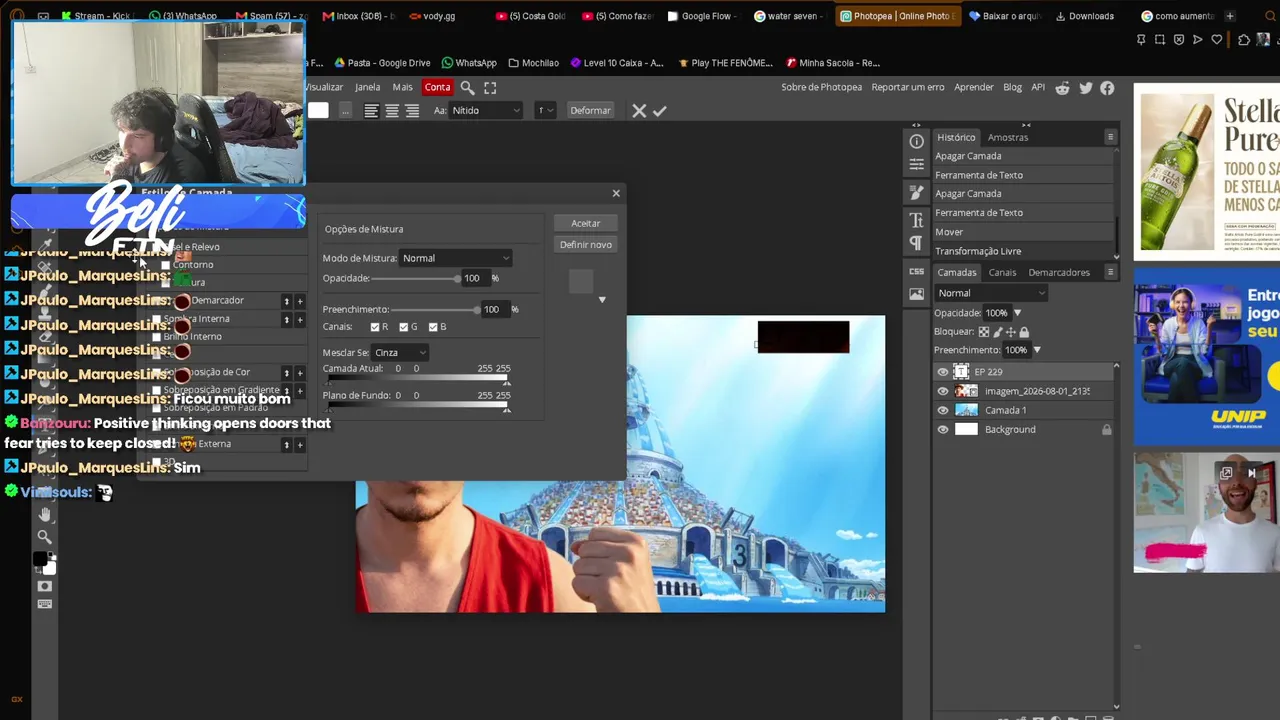The height and width of the screenshot is (720, 1280).
Task: Switch to the Amostras tab
Action: [1007, 137]
